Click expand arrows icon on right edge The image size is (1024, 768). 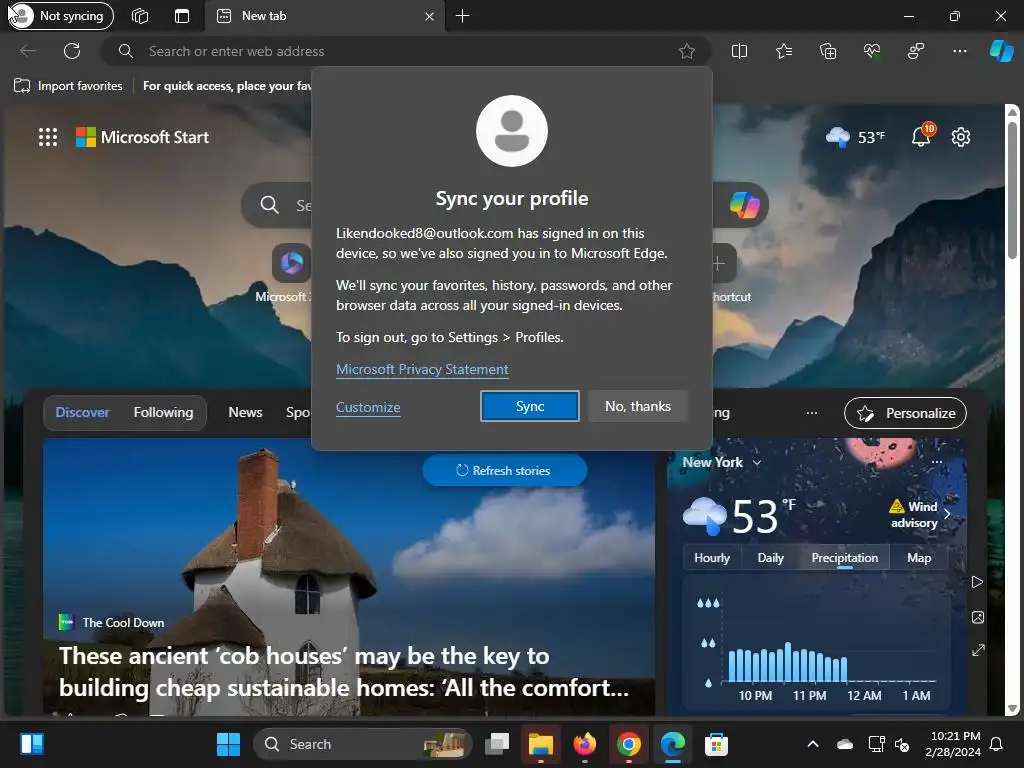978,650
